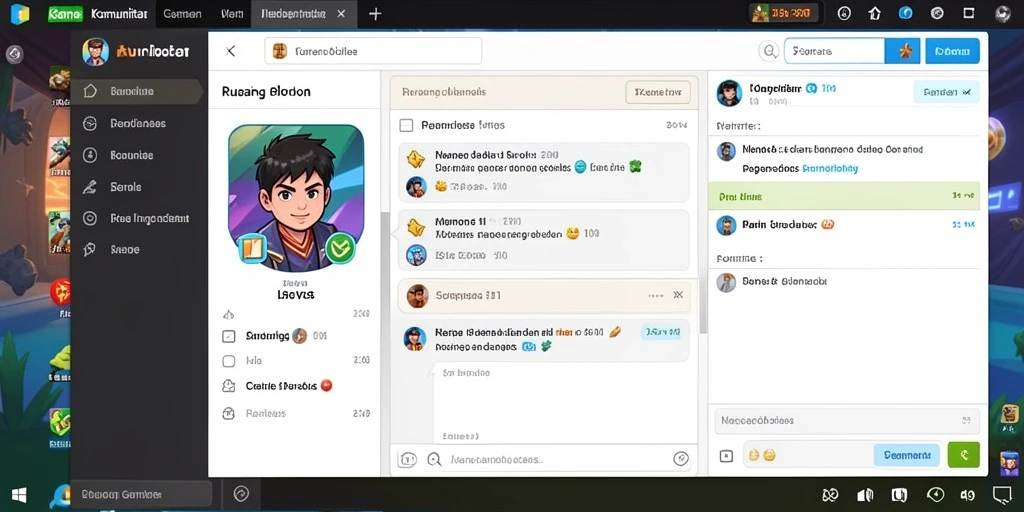Click the icon beside Reoleas
Viewport: 1024px width, 512px height.
coord(229,413)
